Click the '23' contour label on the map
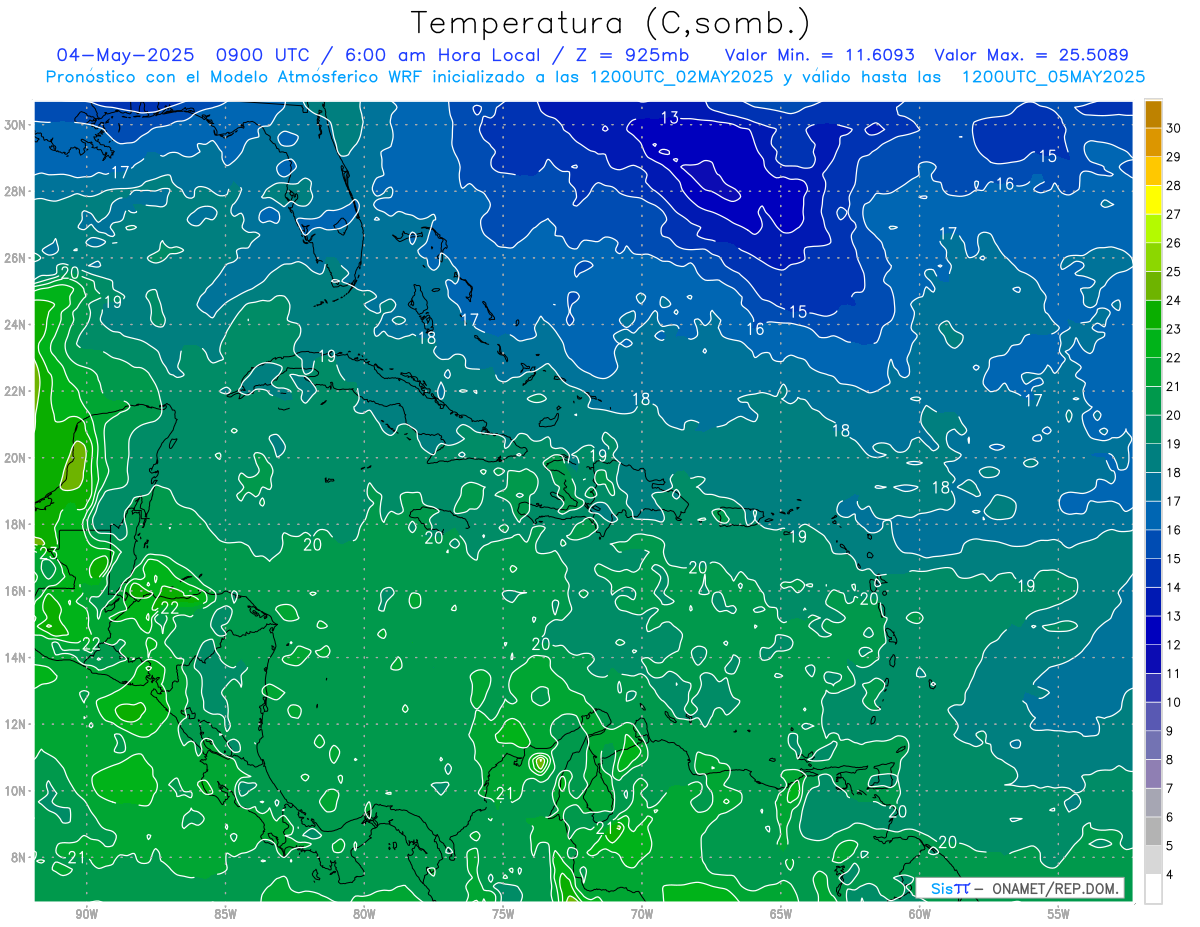1200x927 pixels. [47, 553]
